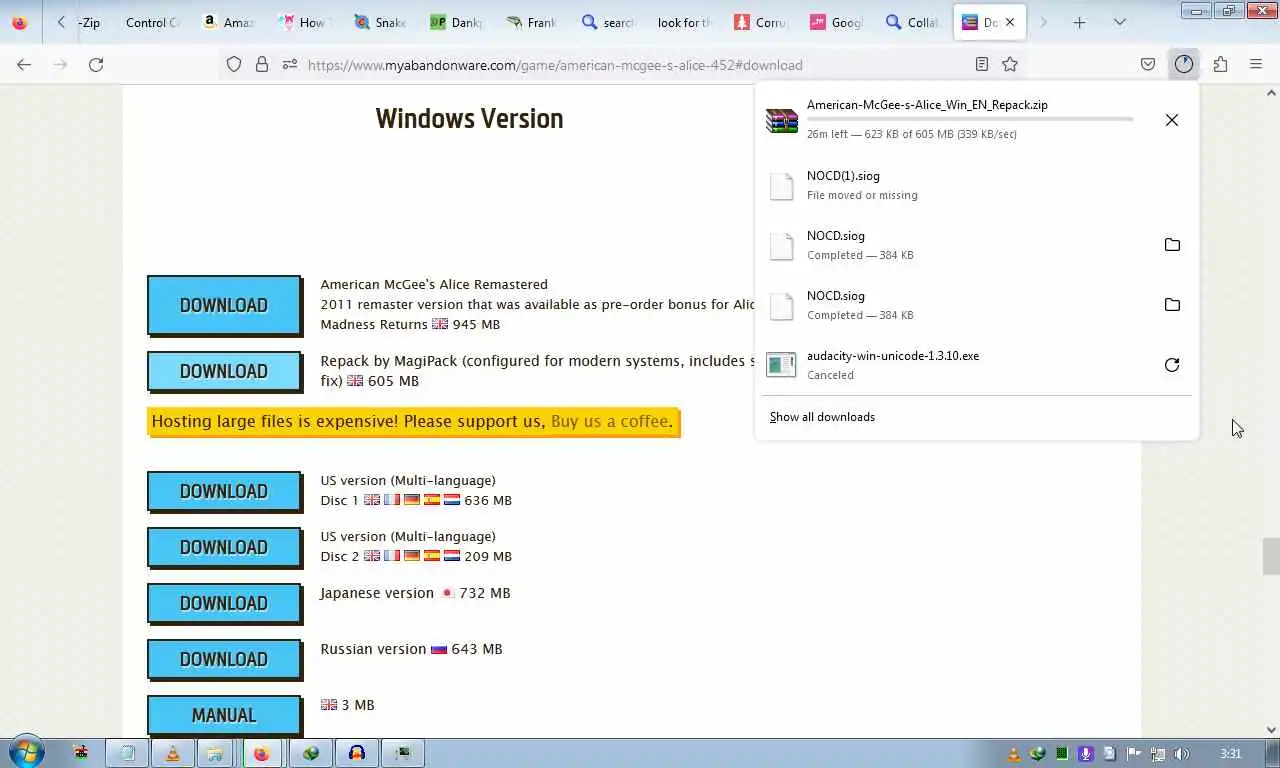Switch to the Amazon tab
This screenshot has height=768, width=1280.
[x=228, y=22]
